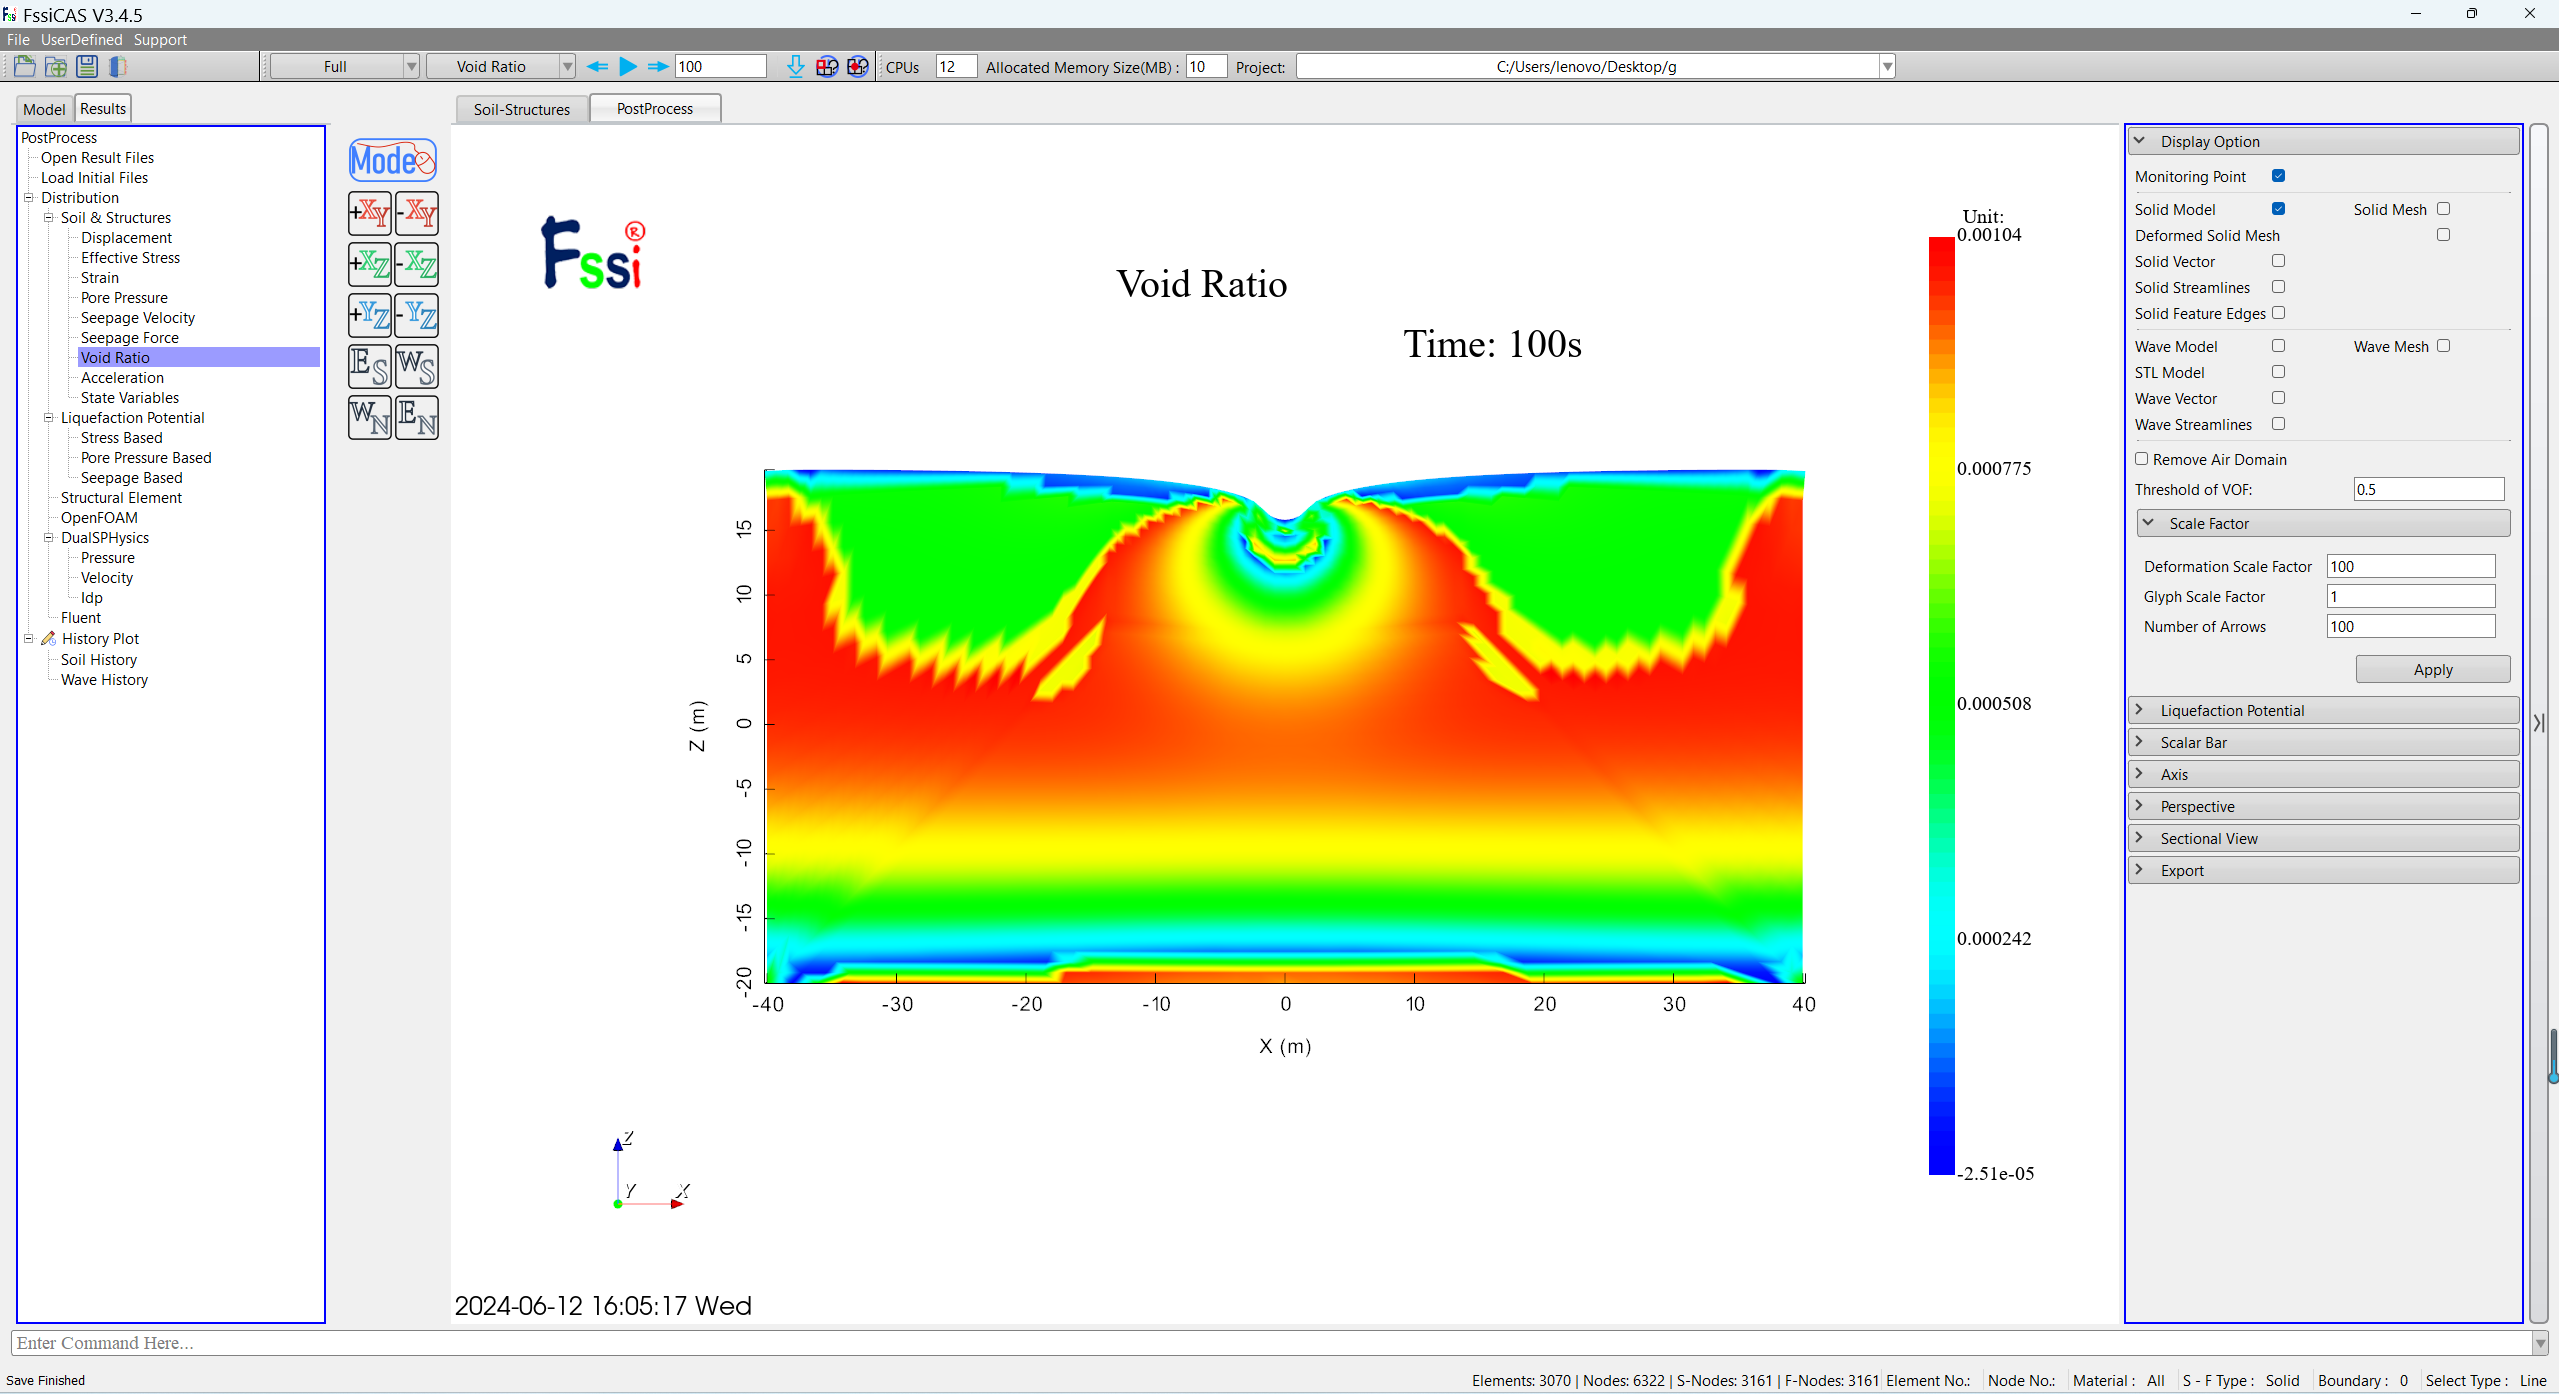Enable Deformed Solid Mesh checkbox
Image resolution: width=2559 pixels, height=1394 pixels.
pyautogui.click(x=2443, y=235)
